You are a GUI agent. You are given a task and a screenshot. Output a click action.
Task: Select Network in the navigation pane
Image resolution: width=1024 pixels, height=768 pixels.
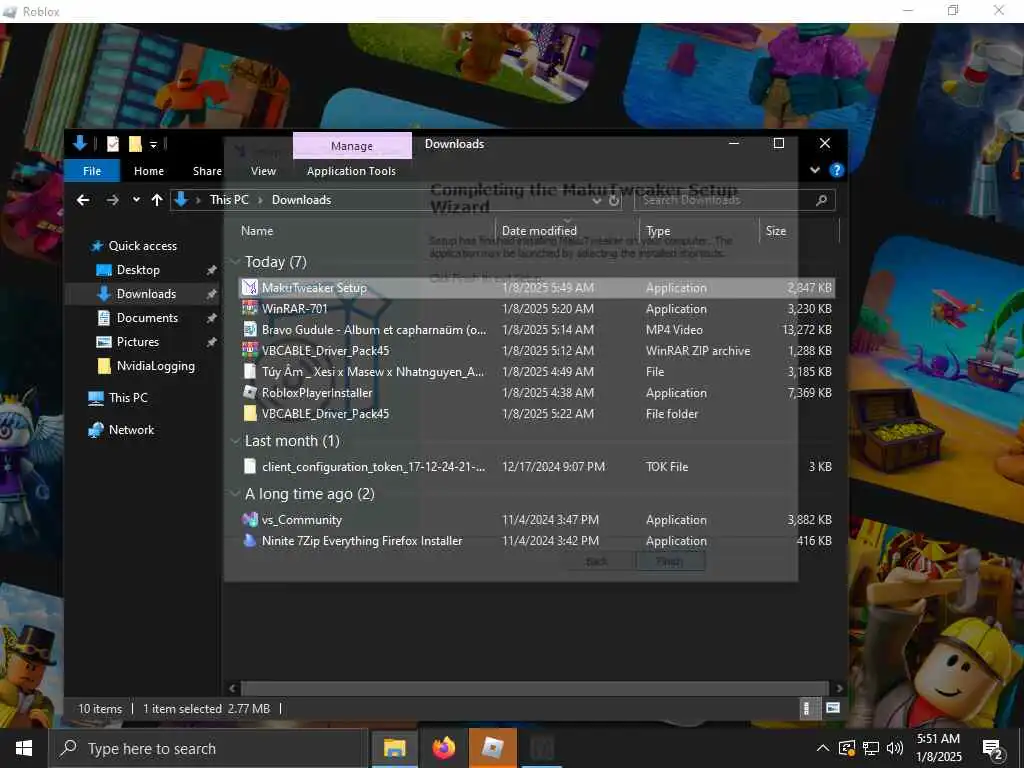point(131,430)
